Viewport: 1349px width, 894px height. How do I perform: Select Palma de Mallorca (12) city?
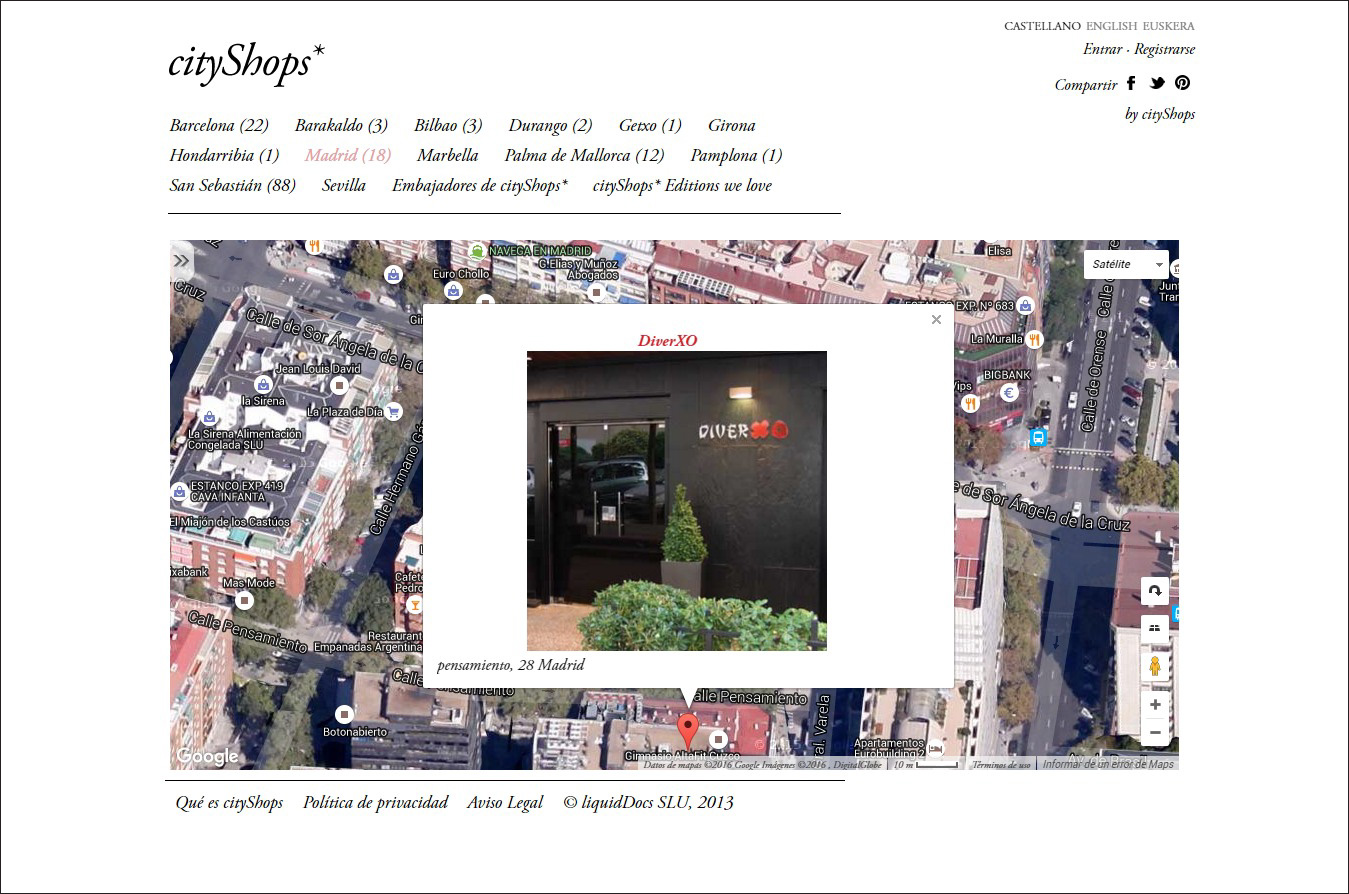coord(584,155)
